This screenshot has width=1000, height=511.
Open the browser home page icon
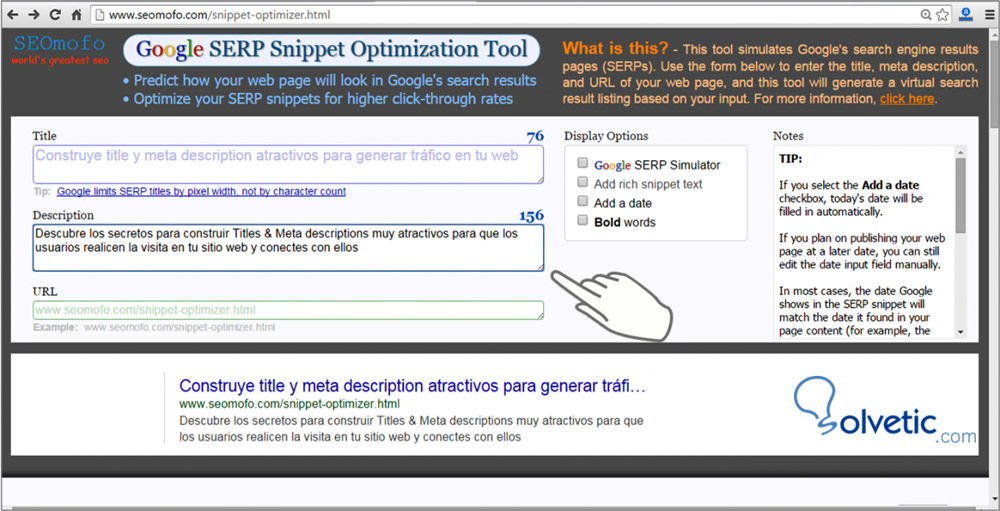pos(76,15)
